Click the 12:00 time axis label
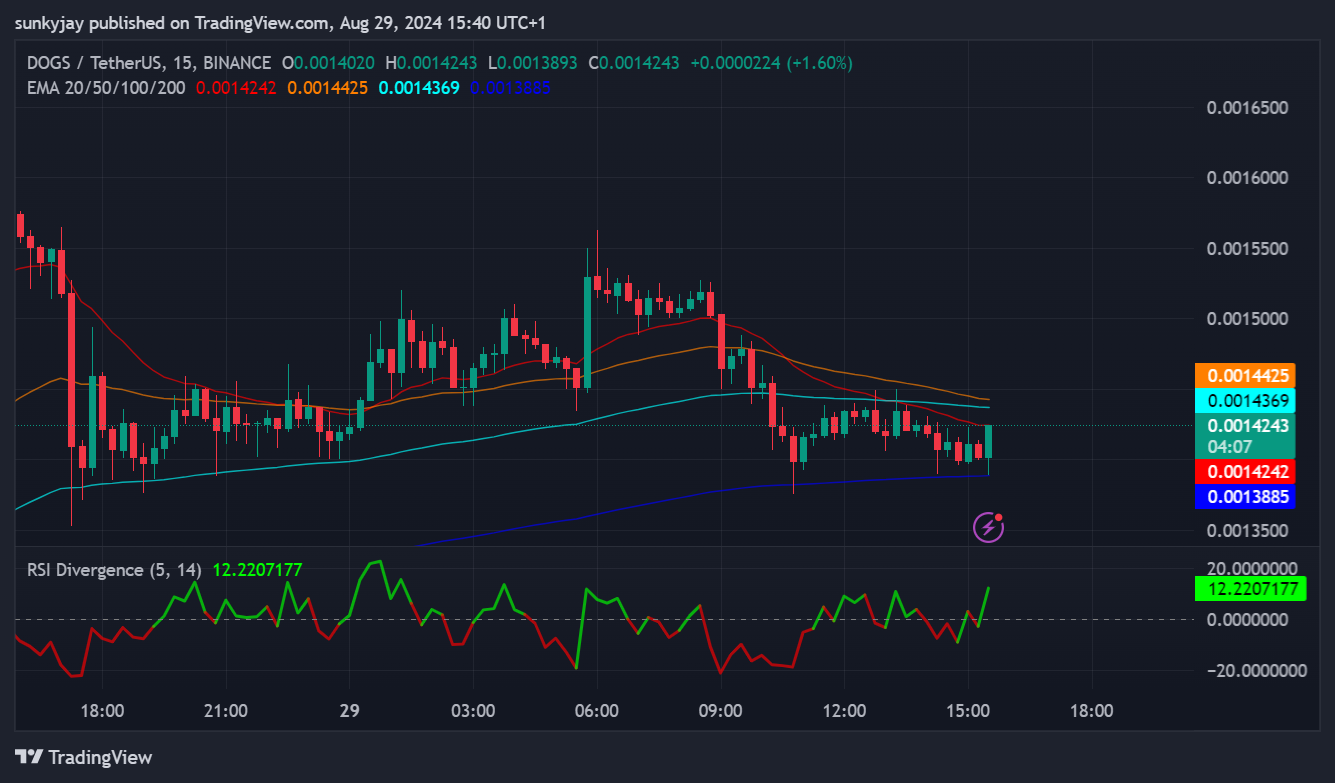This screenshot has height=783, width=1335. coord(844,711)
